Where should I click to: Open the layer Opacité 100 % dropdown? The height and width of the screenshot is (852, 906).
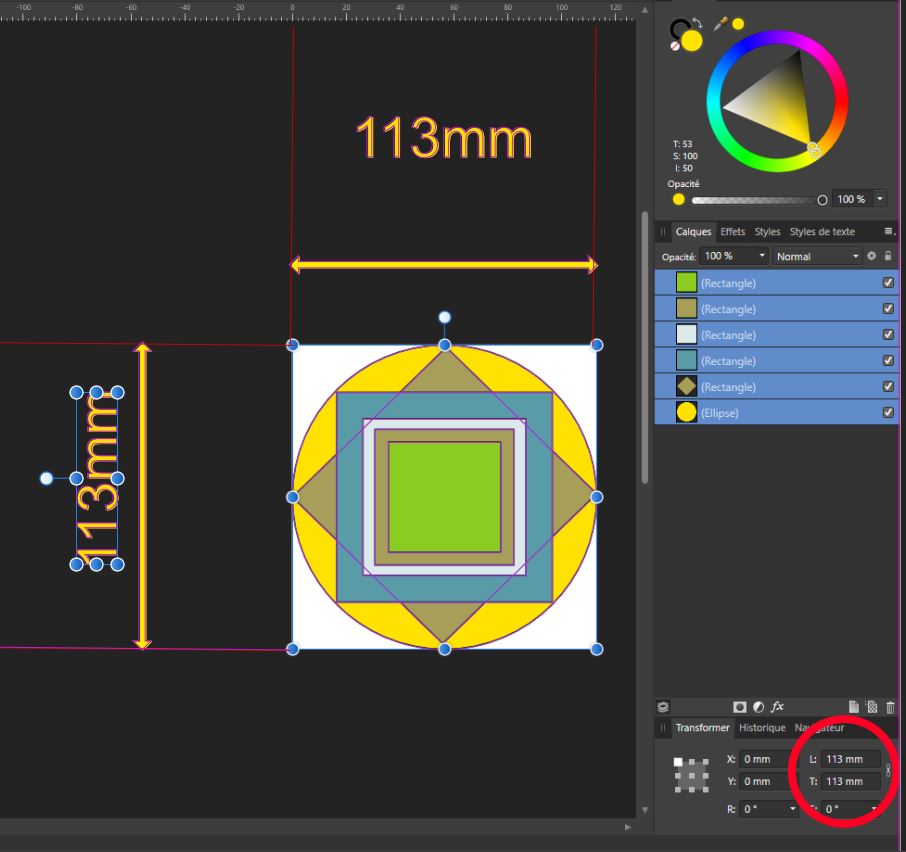762,255
